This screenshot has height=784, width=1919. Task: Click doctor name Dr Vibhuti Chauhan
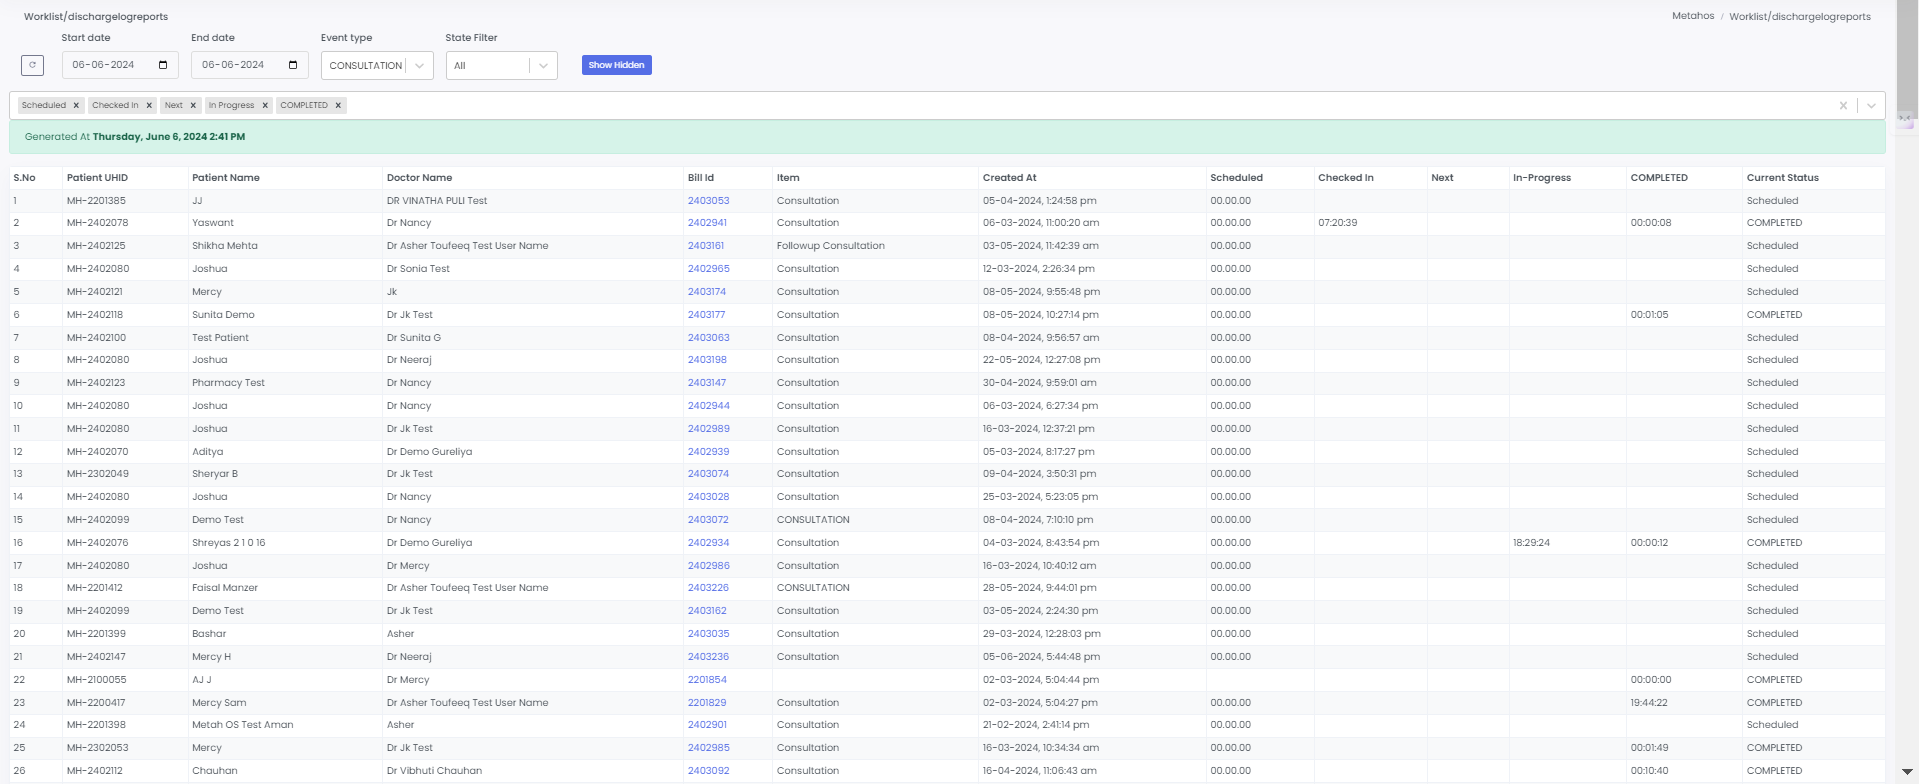(434, 770)
